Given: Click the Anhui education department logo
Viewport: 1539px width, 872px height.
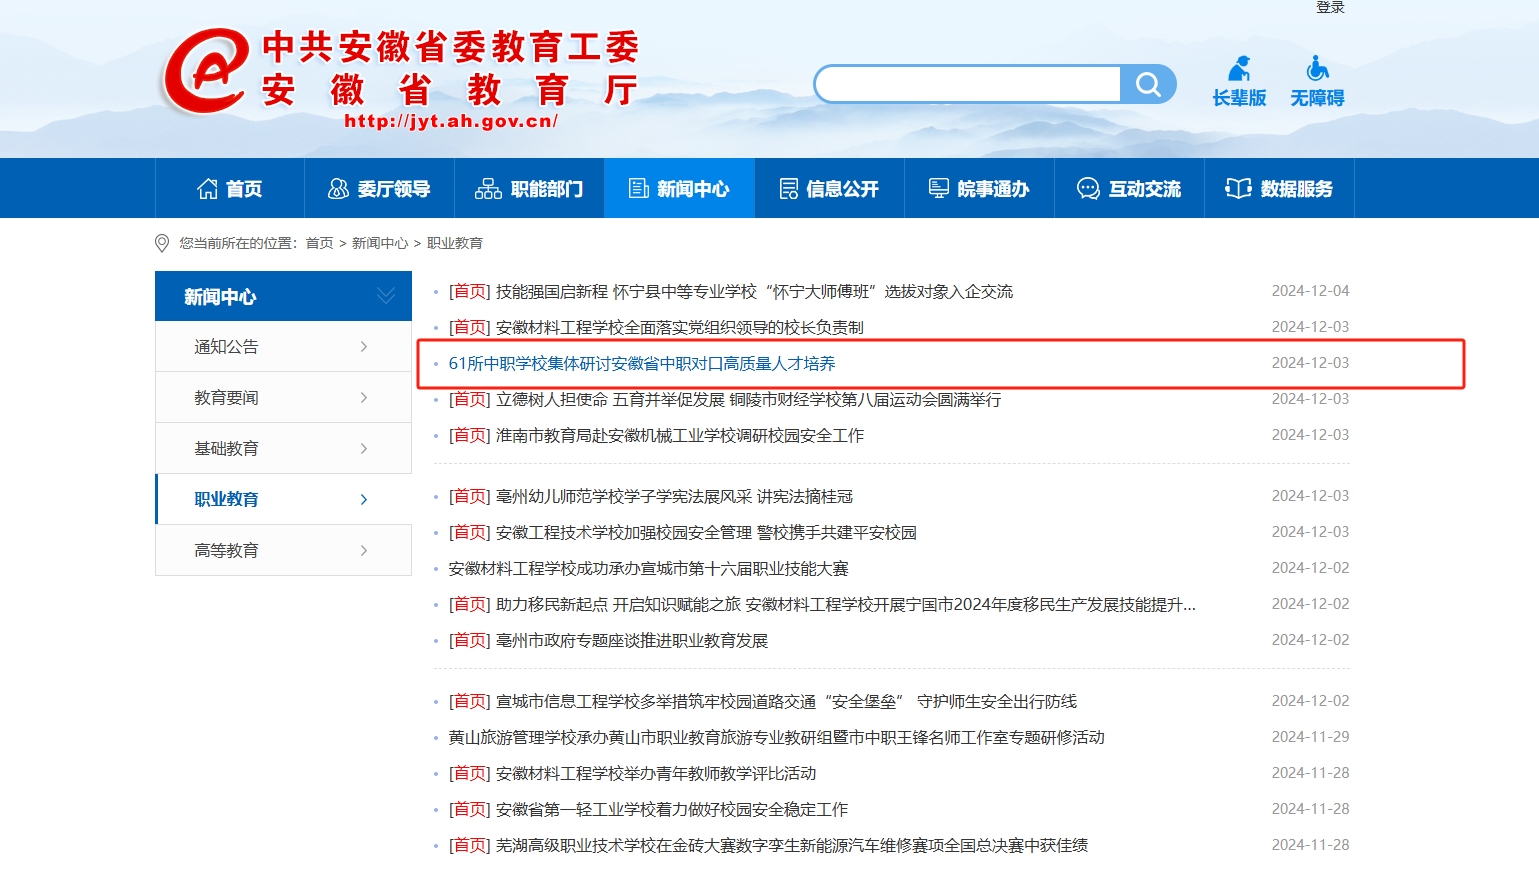Looking at the screenshot, I should (x=206, y=72).
